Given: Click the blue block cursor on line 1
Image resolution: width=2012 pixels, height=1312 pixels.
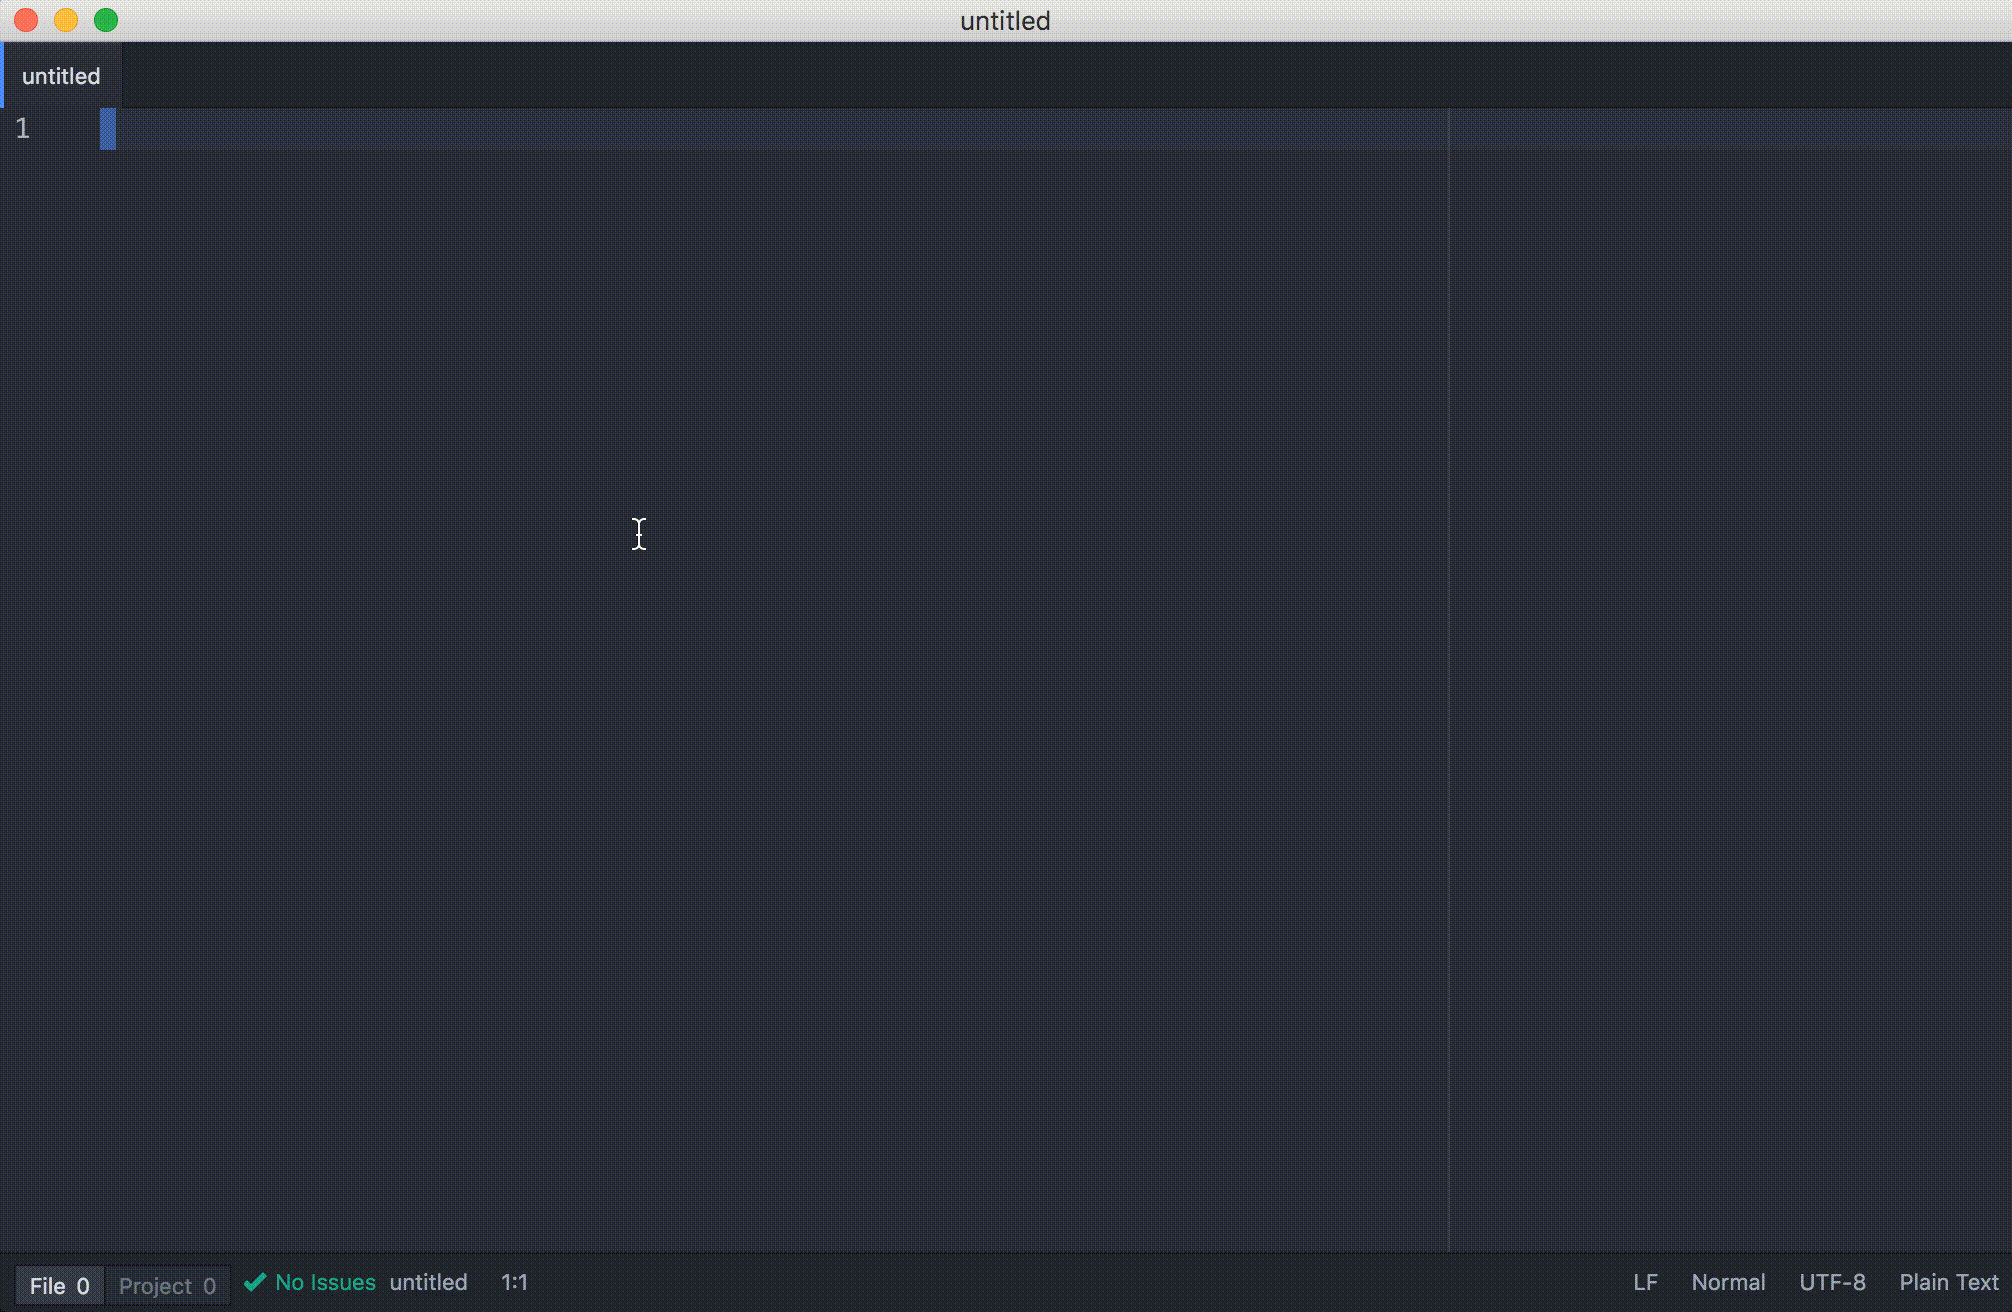Looking at the screenshot, I should click(108, 129).
